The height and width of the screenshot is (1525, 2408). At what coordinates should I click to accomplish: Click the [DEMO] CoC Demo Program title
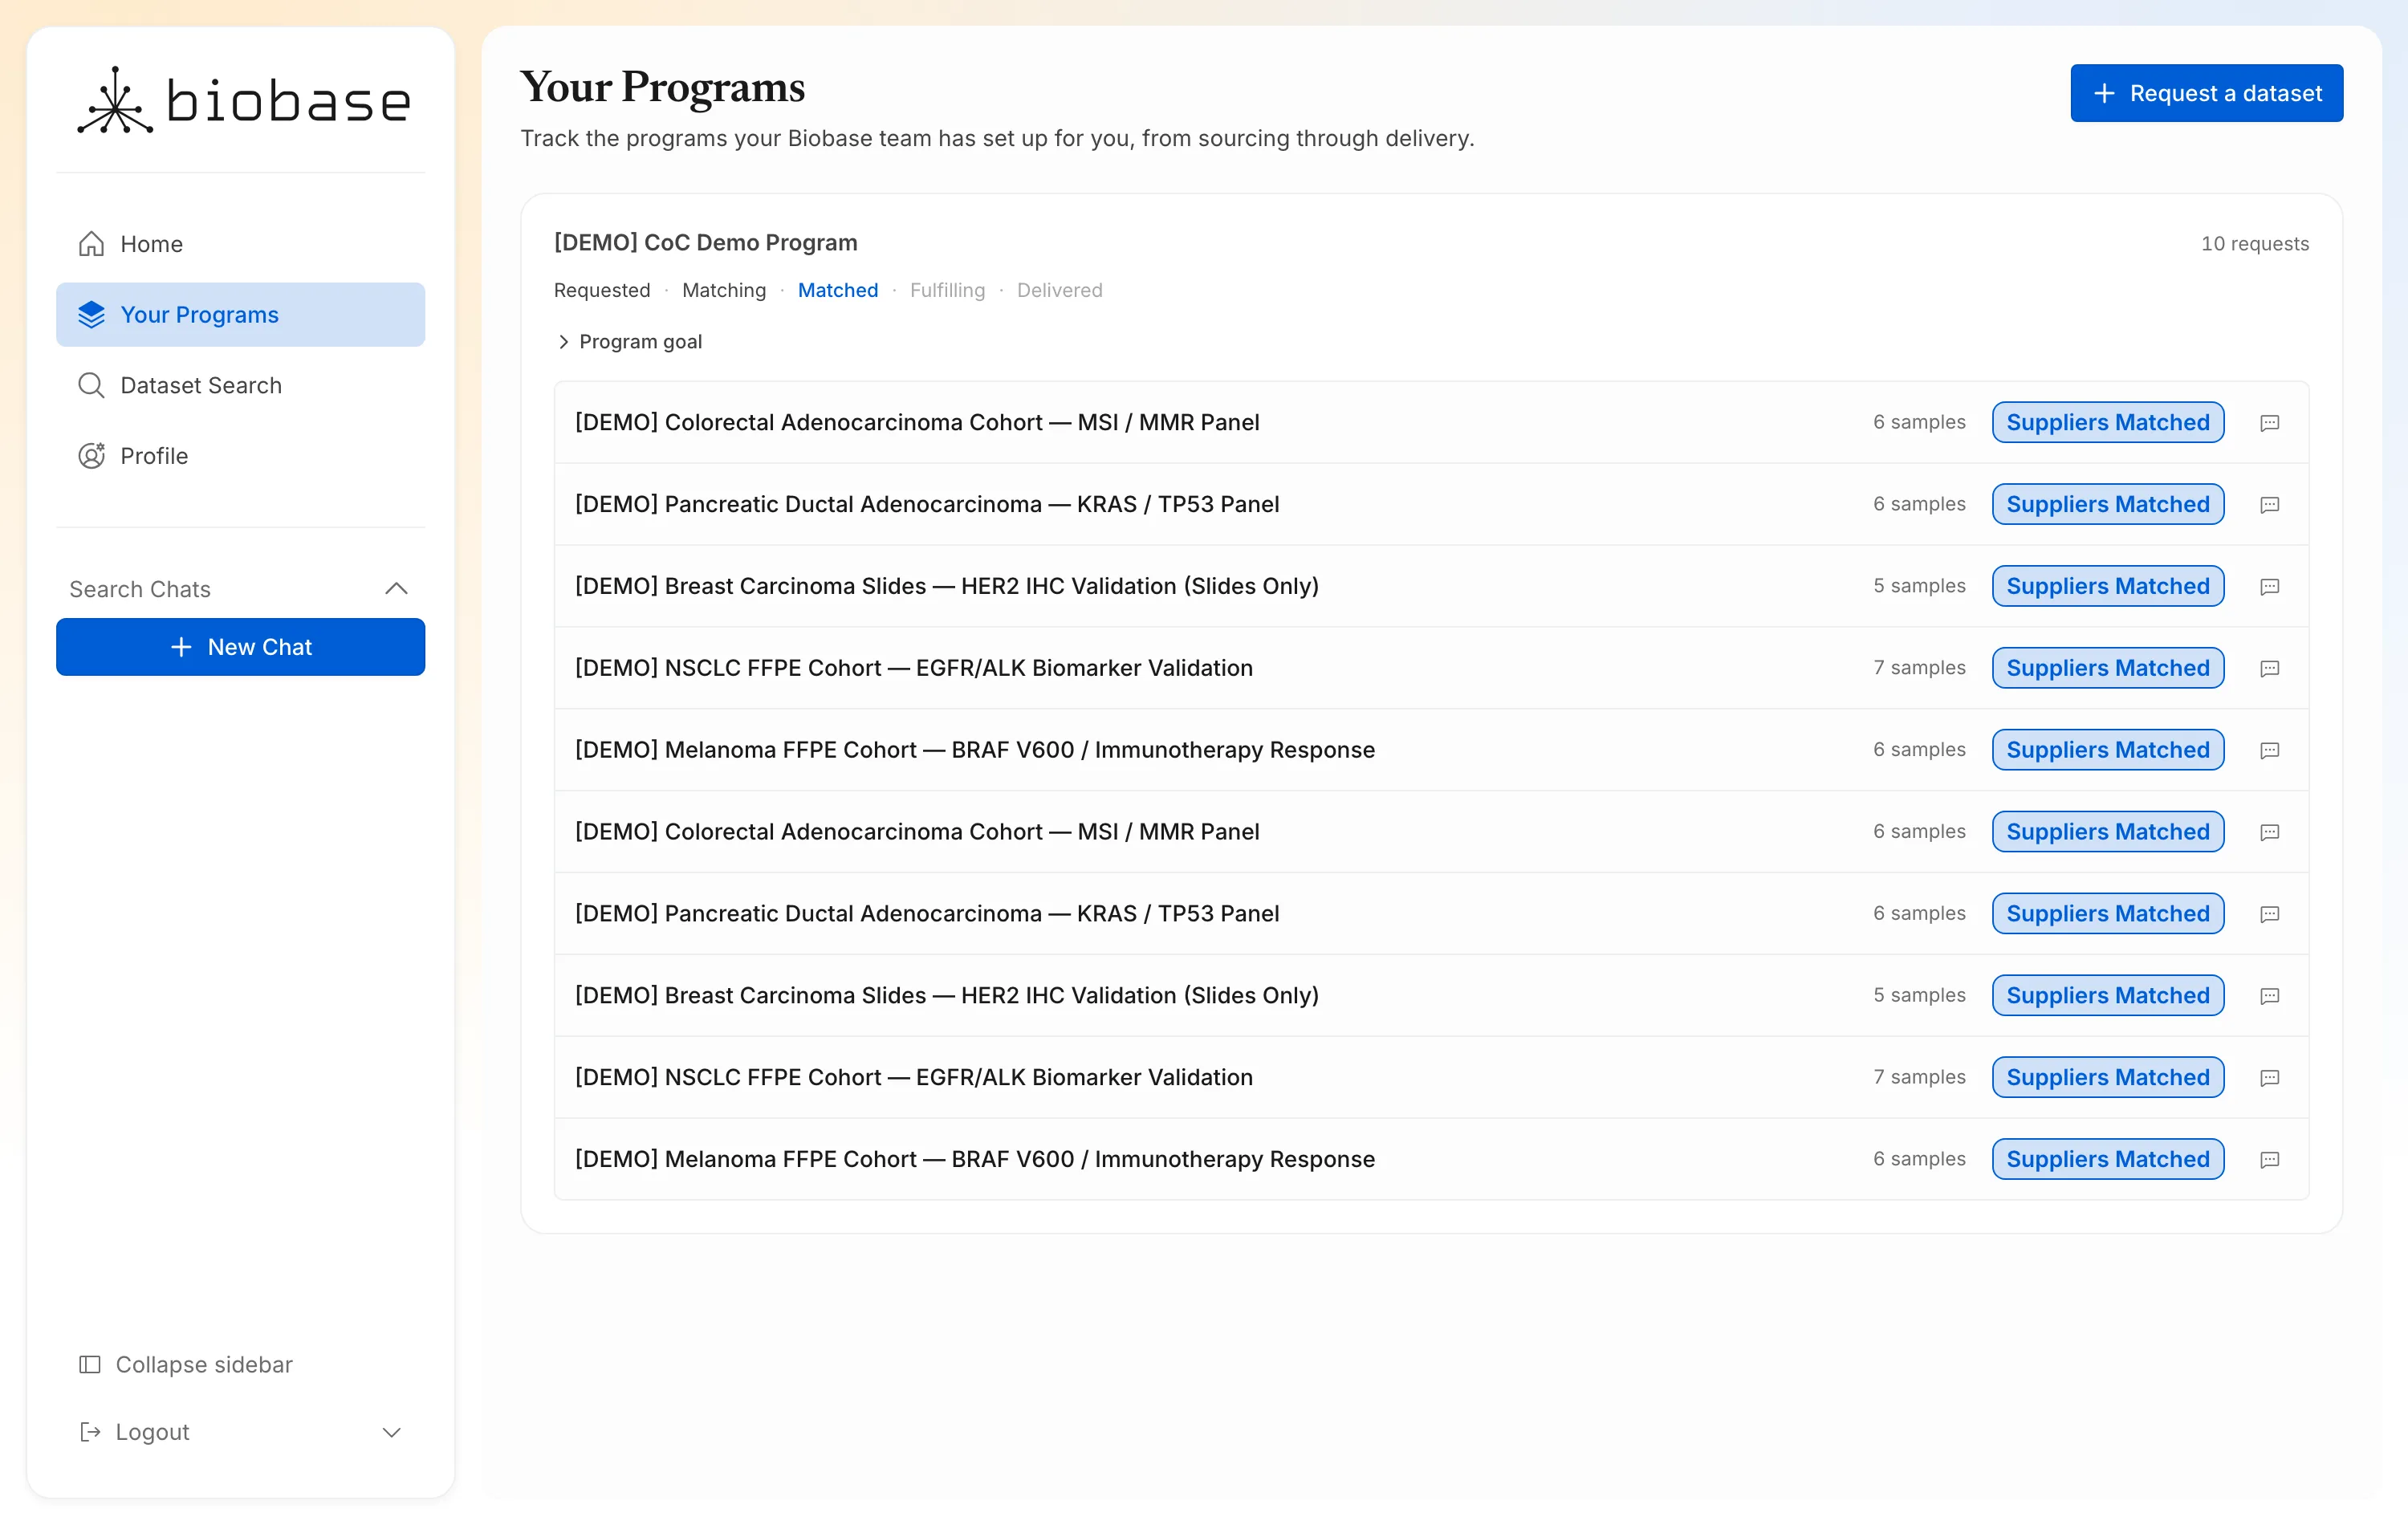tap(705, 242)
